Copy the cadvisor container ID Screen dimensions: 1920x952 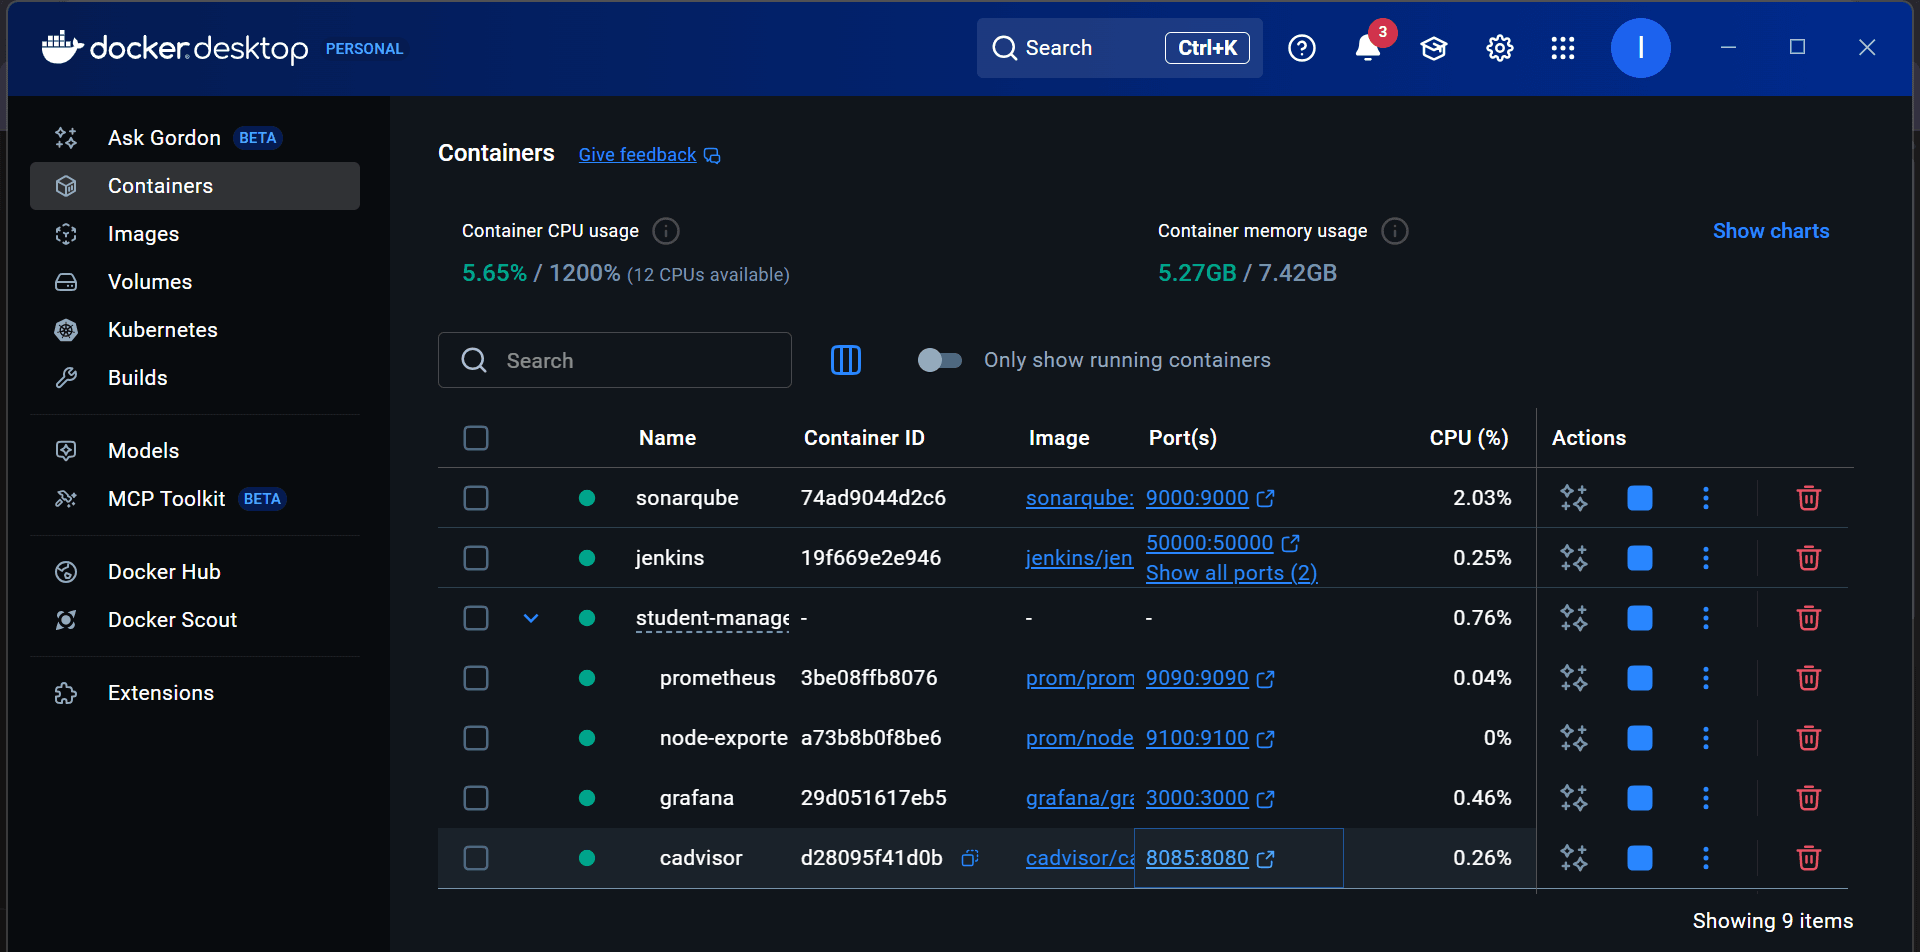pyautogui.click(x=969, y=858)
